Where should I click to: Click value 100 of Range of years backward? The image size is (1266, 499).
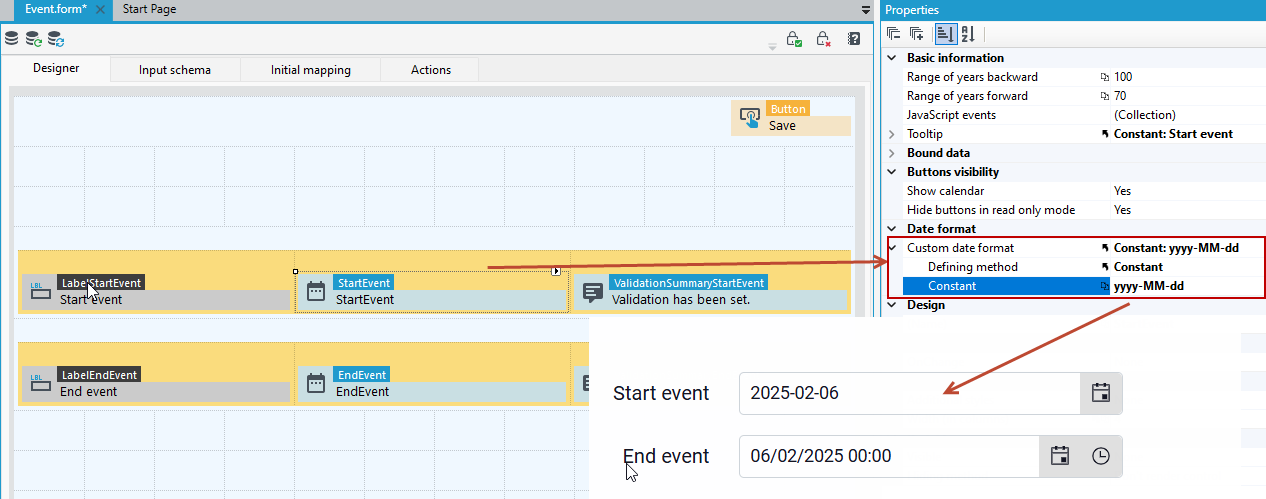pos(1123,77)
